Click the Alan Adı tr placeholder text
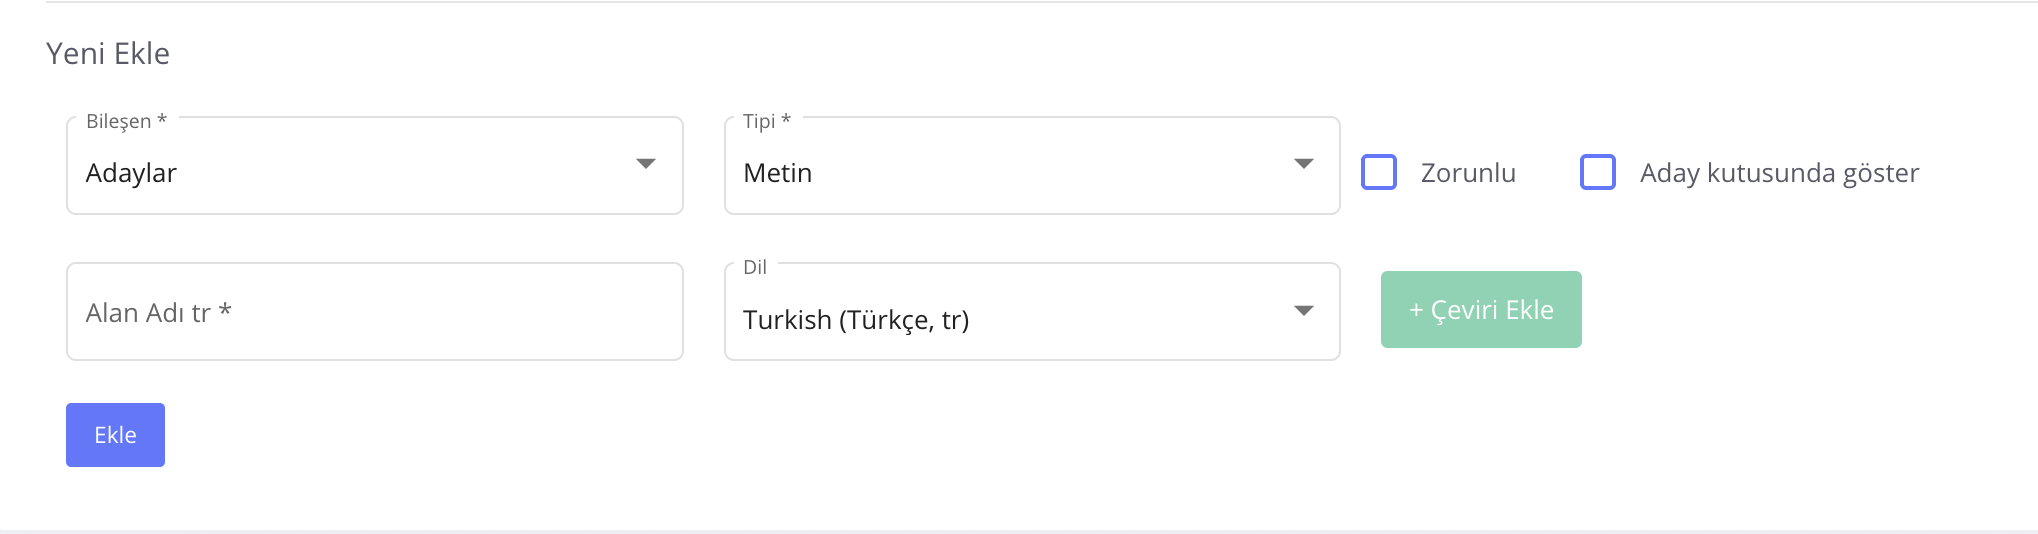The image size is (2038, 534). (148, 313)
